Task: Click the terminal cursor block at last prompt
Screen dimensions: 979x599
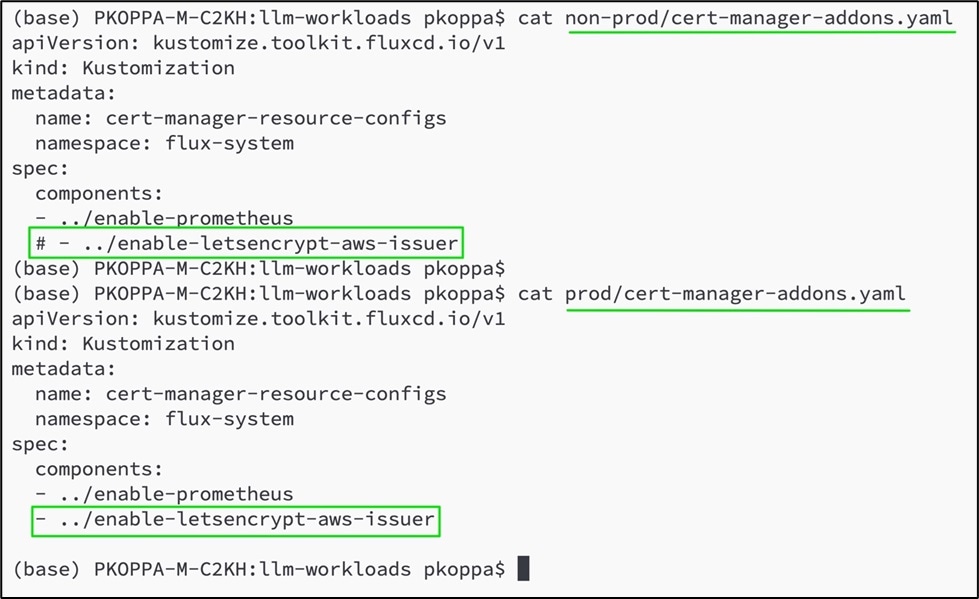Action: (523, 568)
